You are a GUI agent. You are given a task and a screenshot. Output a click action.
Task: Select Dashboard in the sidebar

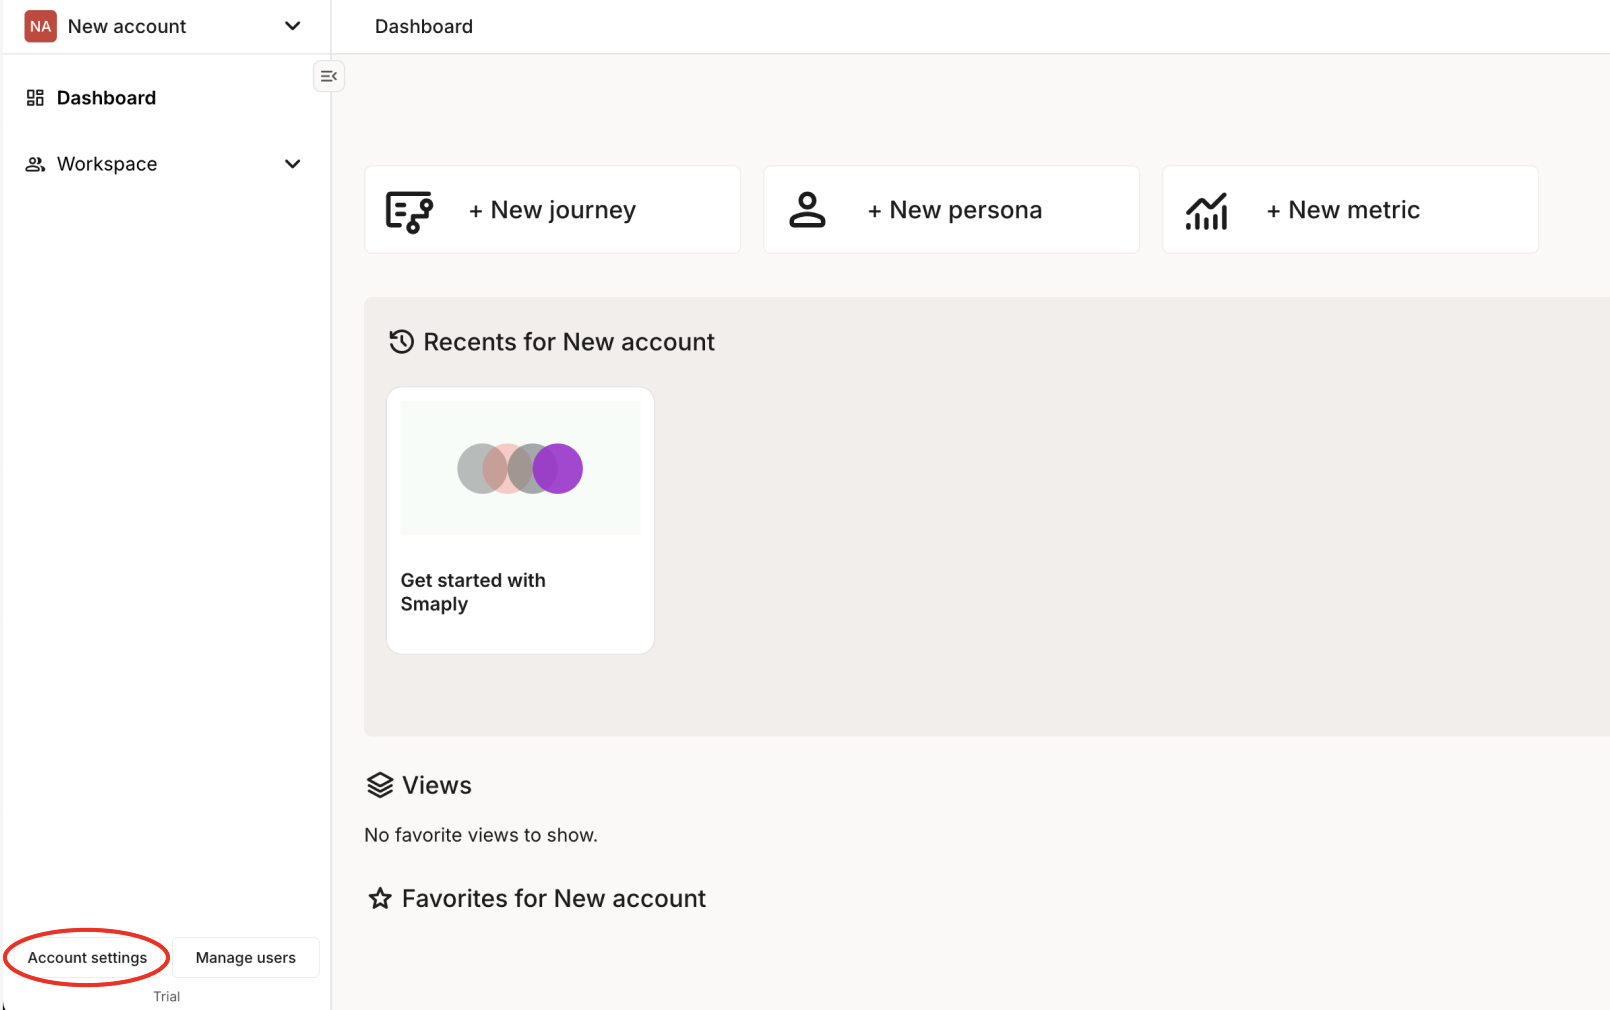point(106,98)
